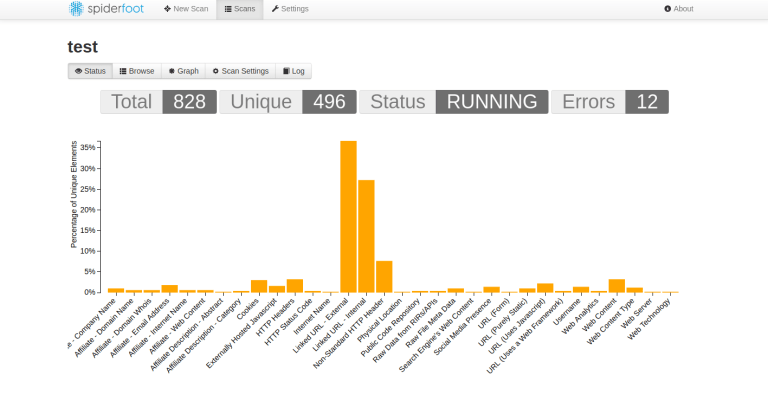Click the Percentage of Unique Elements label
Viewport: 768px width, 395px height.
(x=74, y=195)
